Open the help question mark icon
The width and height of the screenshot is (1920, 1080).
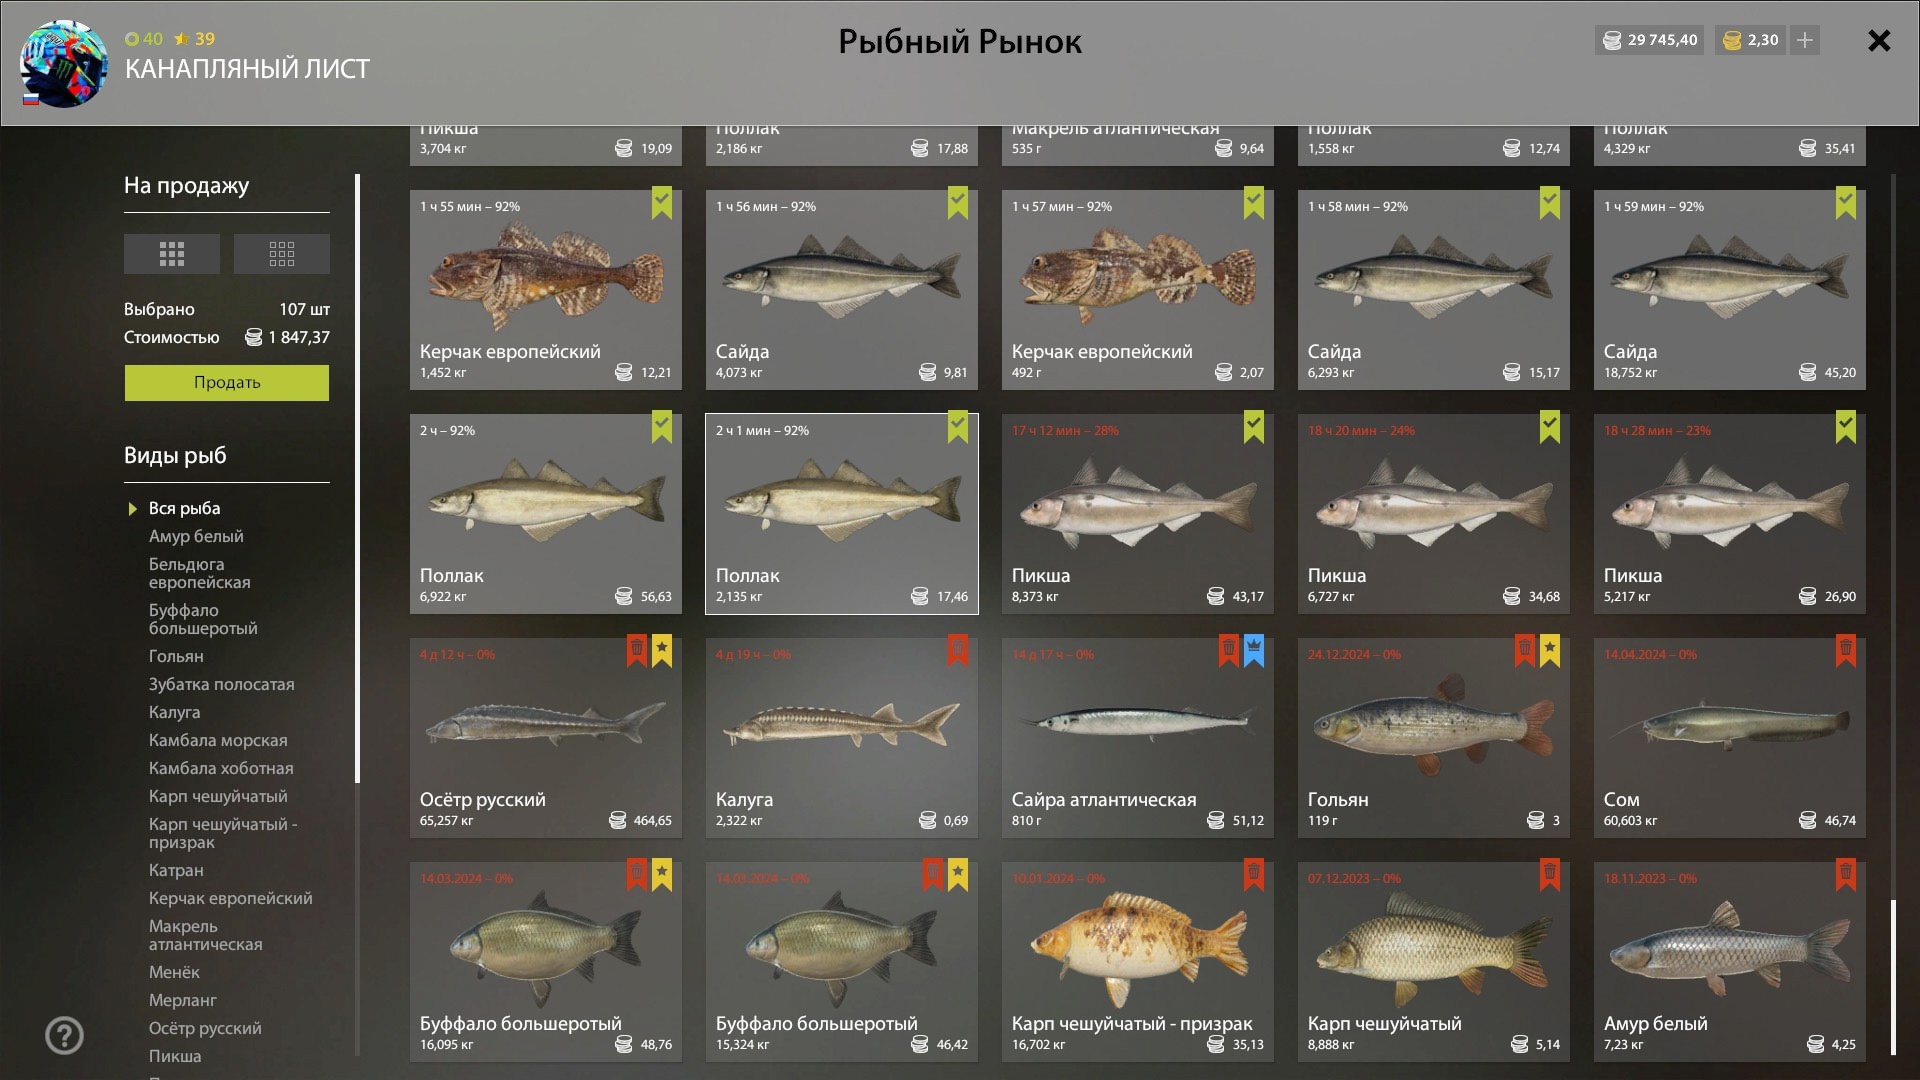tap(64, 1035)
